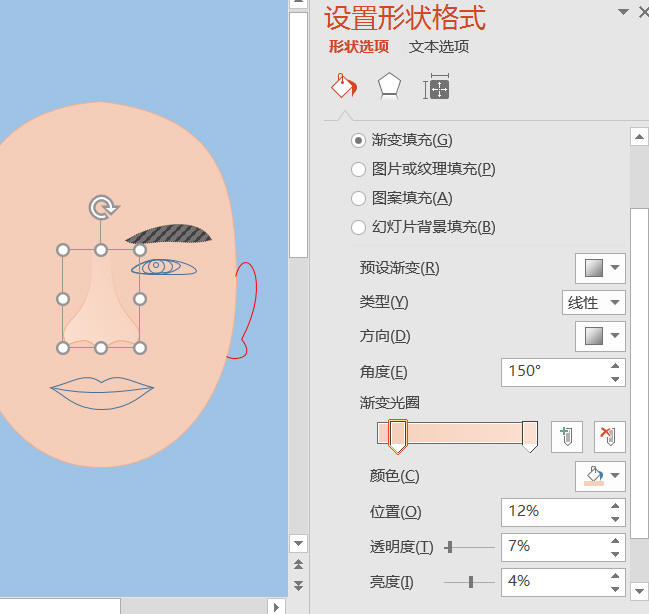Go to next slide double-arrow button
Image resolution: width=649 pixels, height=614 pixels.
pos(298,585)
